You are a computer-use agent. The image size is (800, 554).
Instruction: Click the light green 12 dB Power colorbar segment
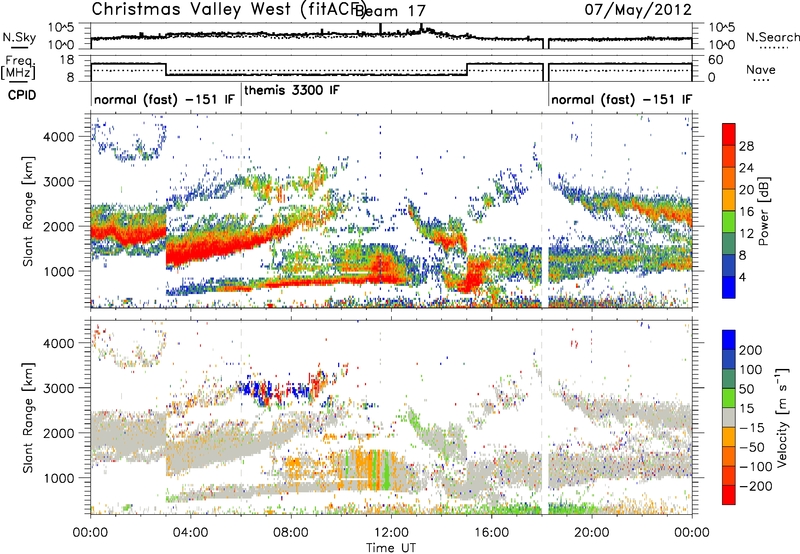729,222
